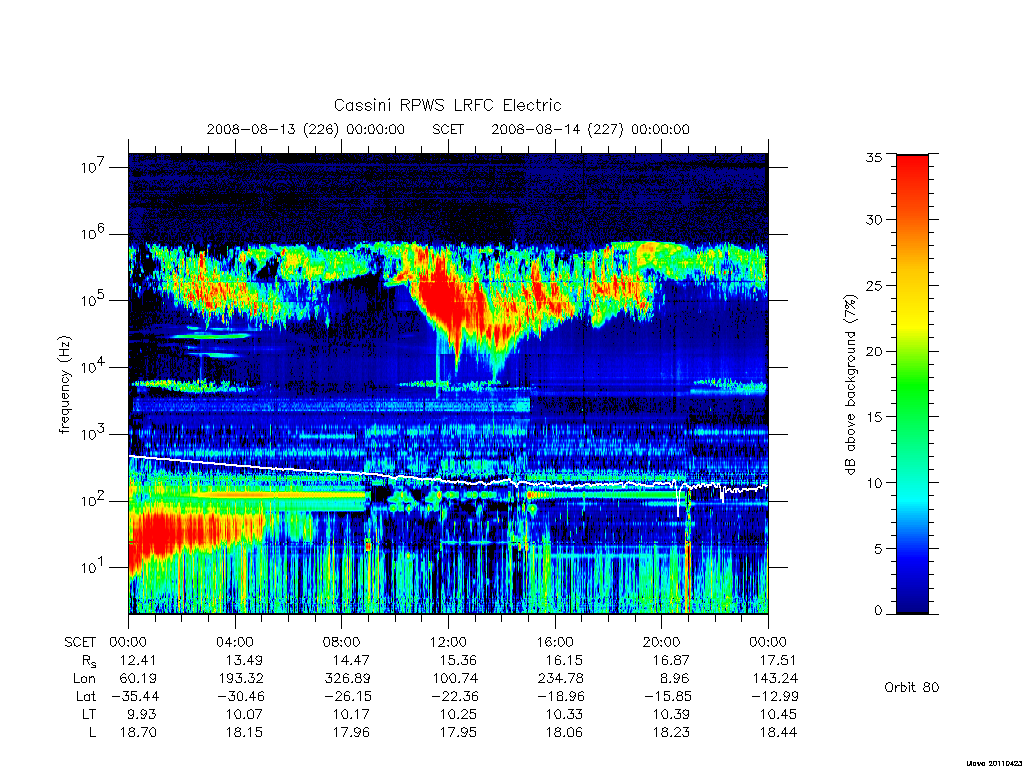Screen dimensions: 1024x768
Task: Click the "08:00" time axis label
Action: [342, 642]
